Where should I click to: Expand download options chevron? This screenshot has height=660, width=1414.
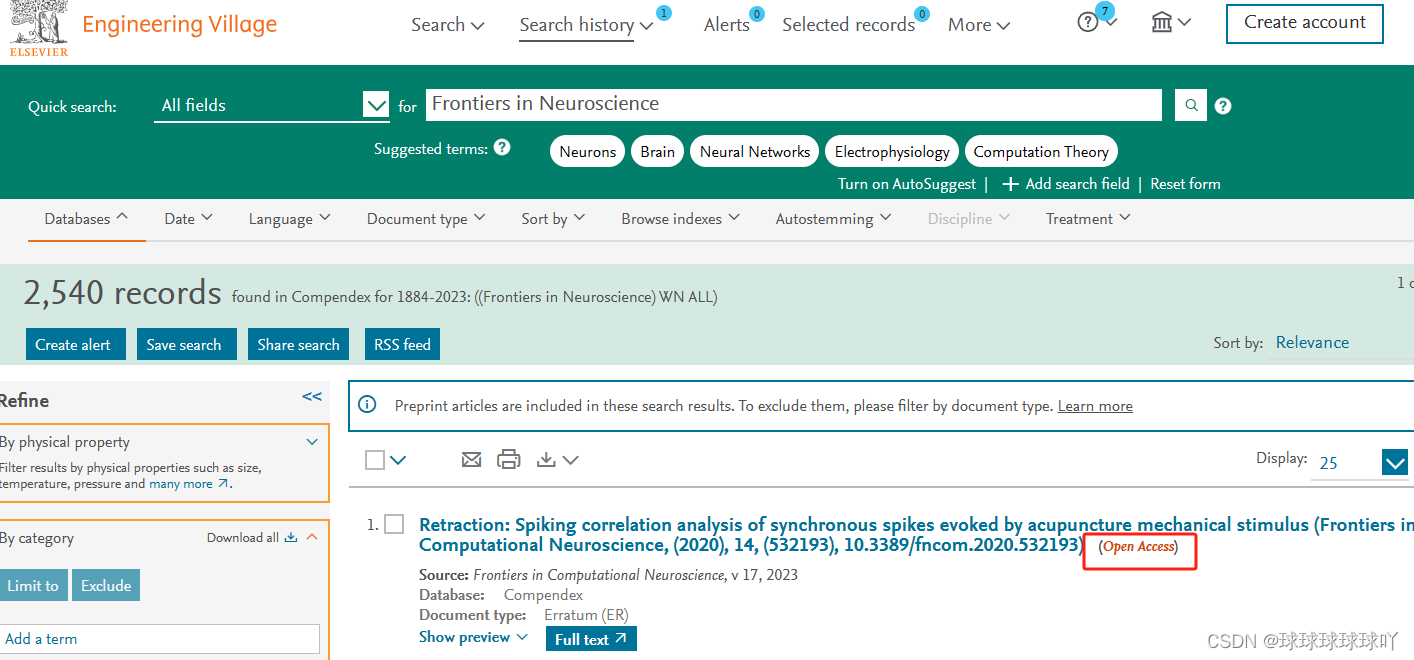(x=570, y=460)
